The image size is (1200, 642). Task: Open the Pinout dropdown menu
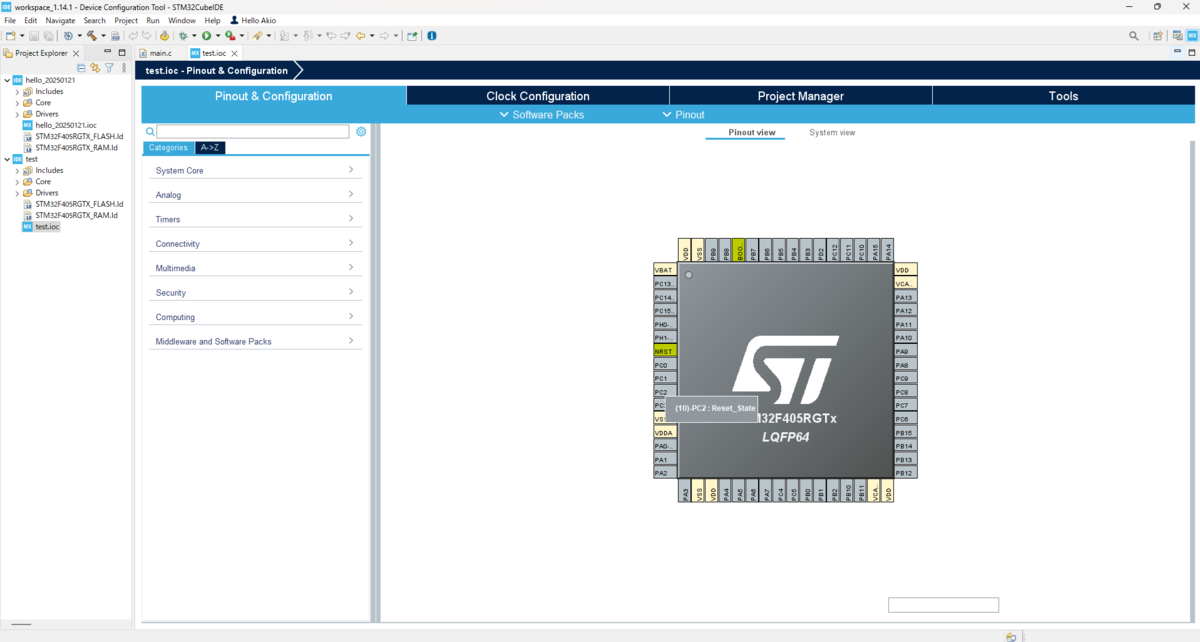pos(683,115)
